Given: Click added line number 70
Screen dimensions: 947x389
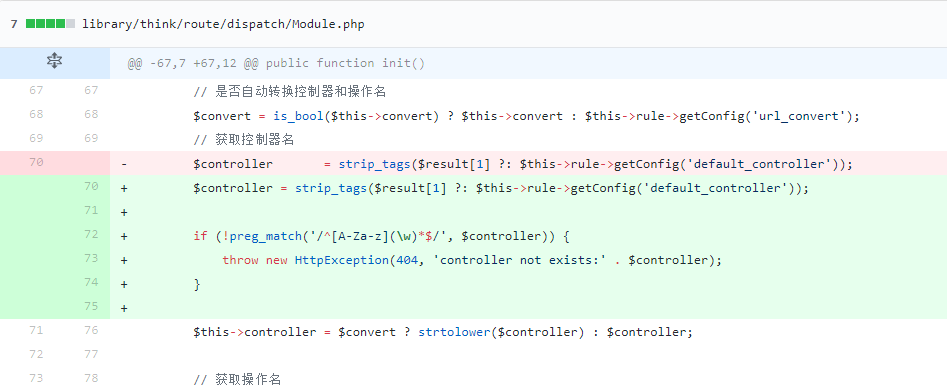Looking at the screenshot, I should [x=91, y=186].
